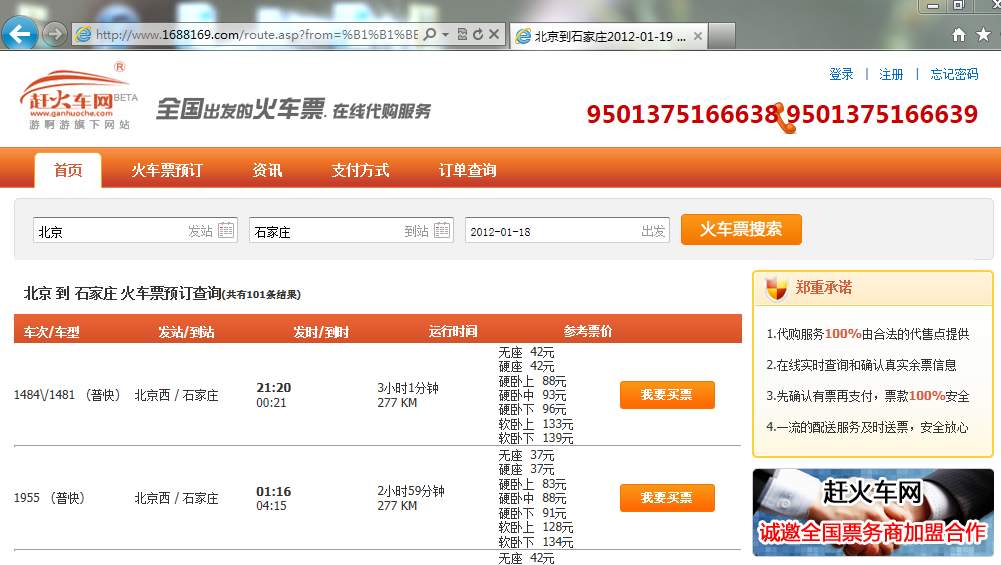1001x565 pixels.
Task: Click the search magnifier in address bar
Action: tap(429, 35)
